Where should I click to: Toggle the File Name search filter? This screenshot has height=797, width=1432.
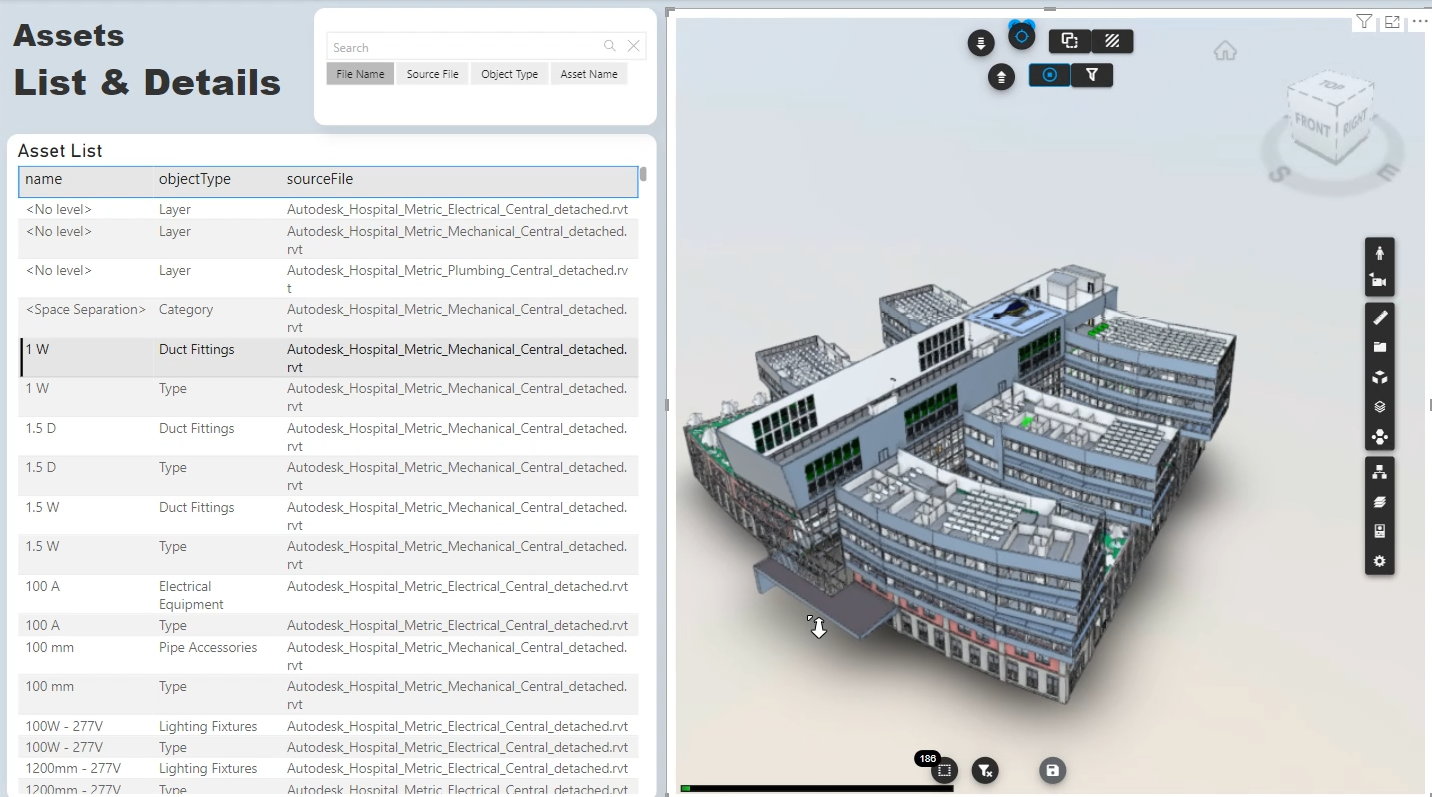pos(360,74)
